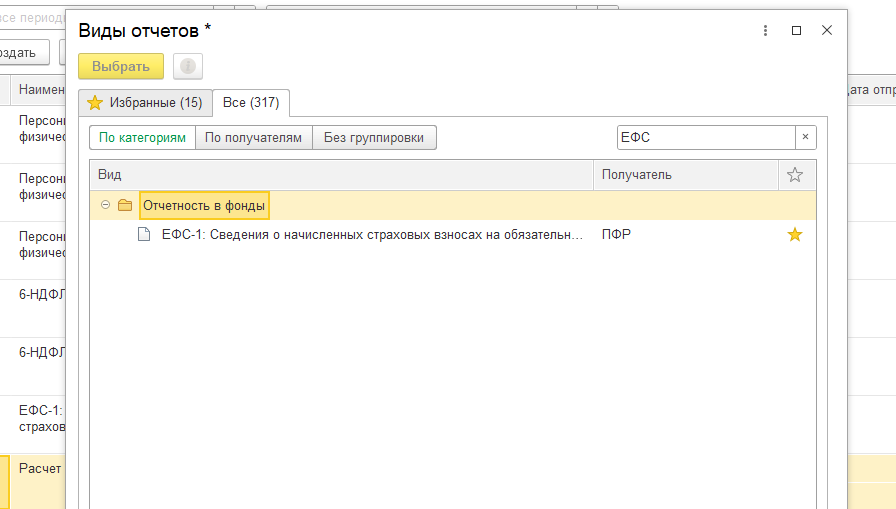Group reports По категориям

tap(142, 138)
